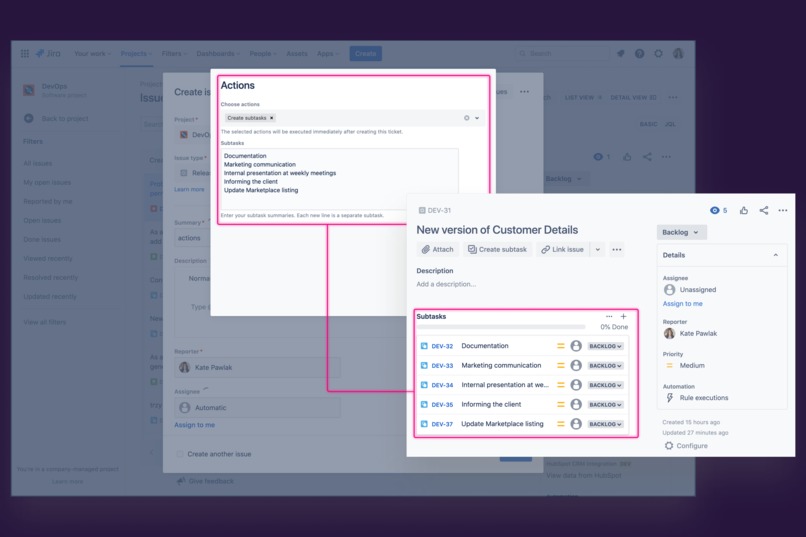Open subtask DEV-34 link

click(x=442, y=385)
